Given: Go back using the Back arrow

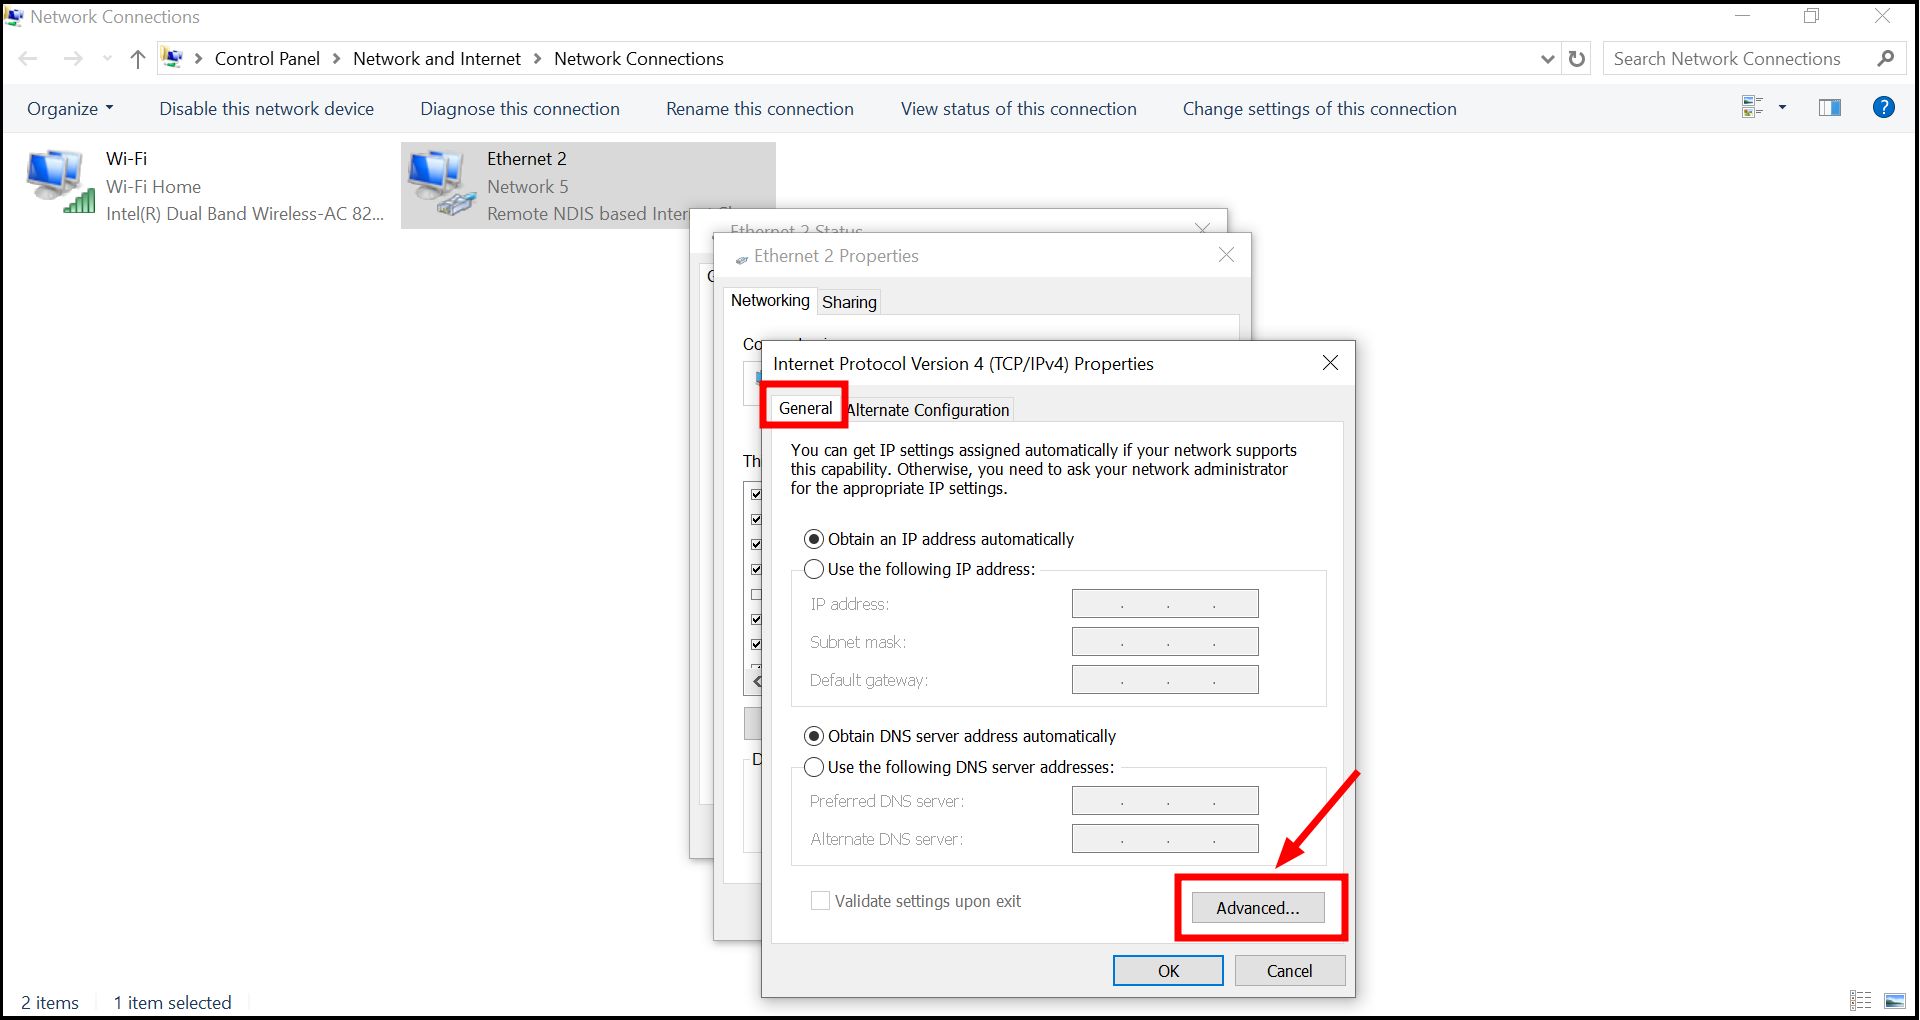Looking at the screenshot, I should [x=28, y=59].
